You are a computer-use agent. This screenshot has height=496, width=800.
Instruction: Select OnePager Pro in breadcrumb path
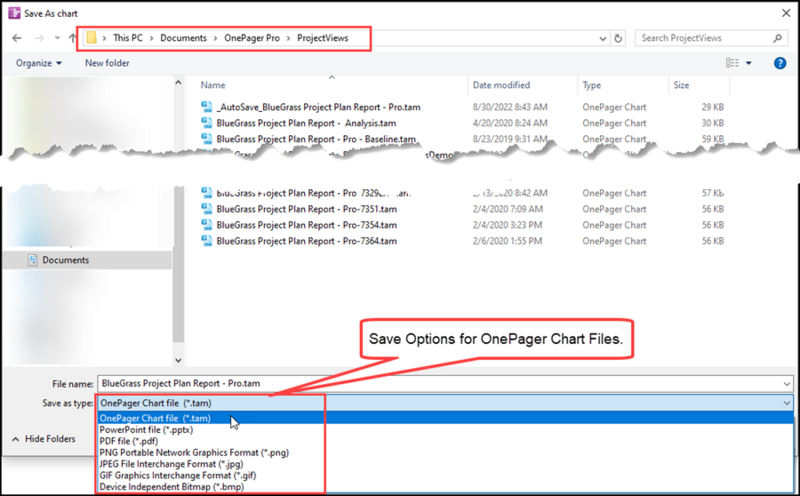pyautogui.click(x=252, y=38)
